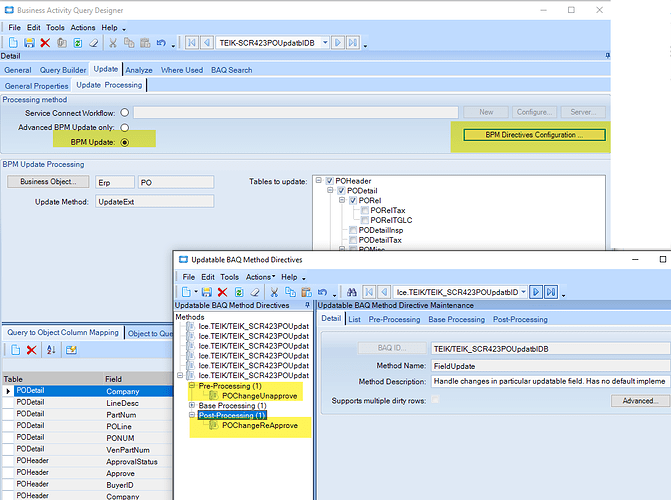Screen dimensions: 671x500
Task: Delete the selected column mapping row
Action: tap(32, 350)
